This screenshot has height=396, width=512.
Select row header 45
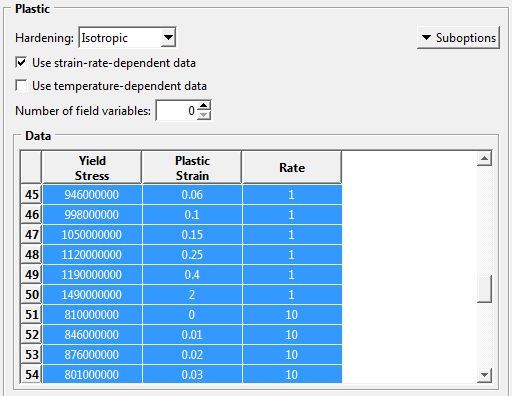pyautogui.click(x=31, y=194)
